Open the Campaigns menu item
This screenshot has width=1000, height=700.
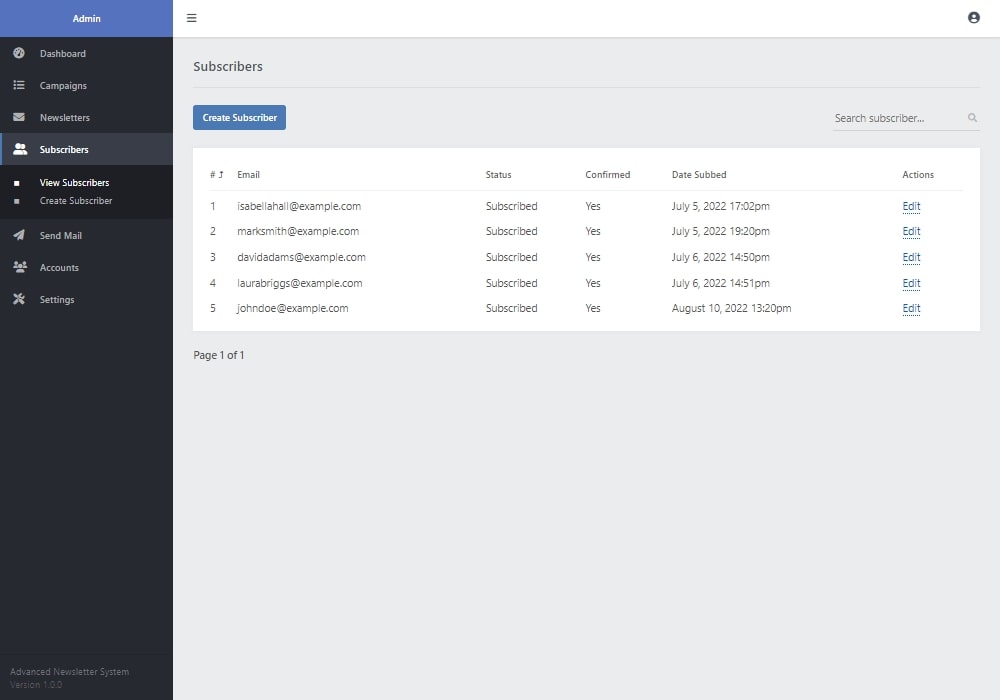86,85
